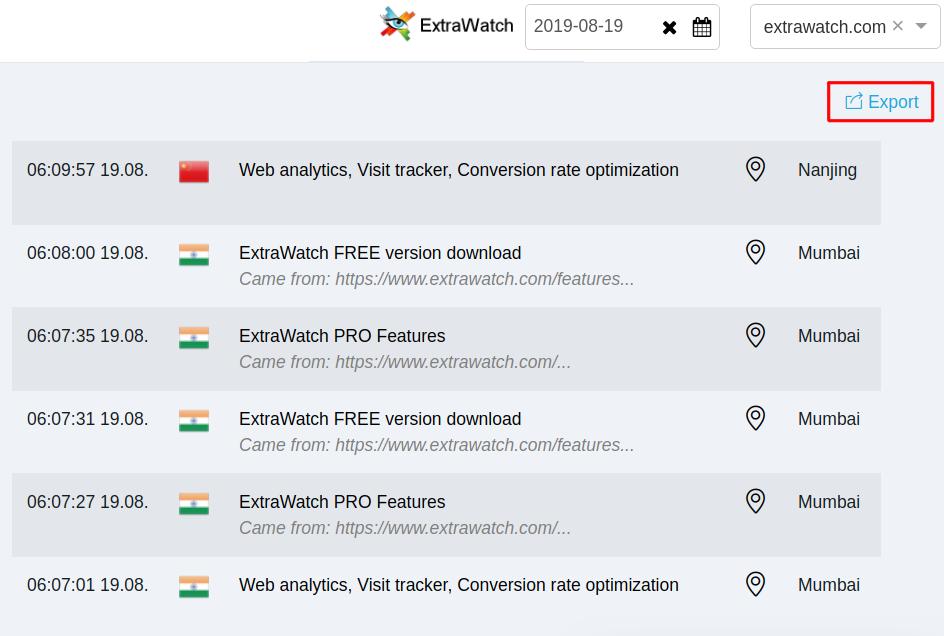The image size is (944, 636).
Task: Open Web analytics page title at 06:07:01
Action: [459, 585]
